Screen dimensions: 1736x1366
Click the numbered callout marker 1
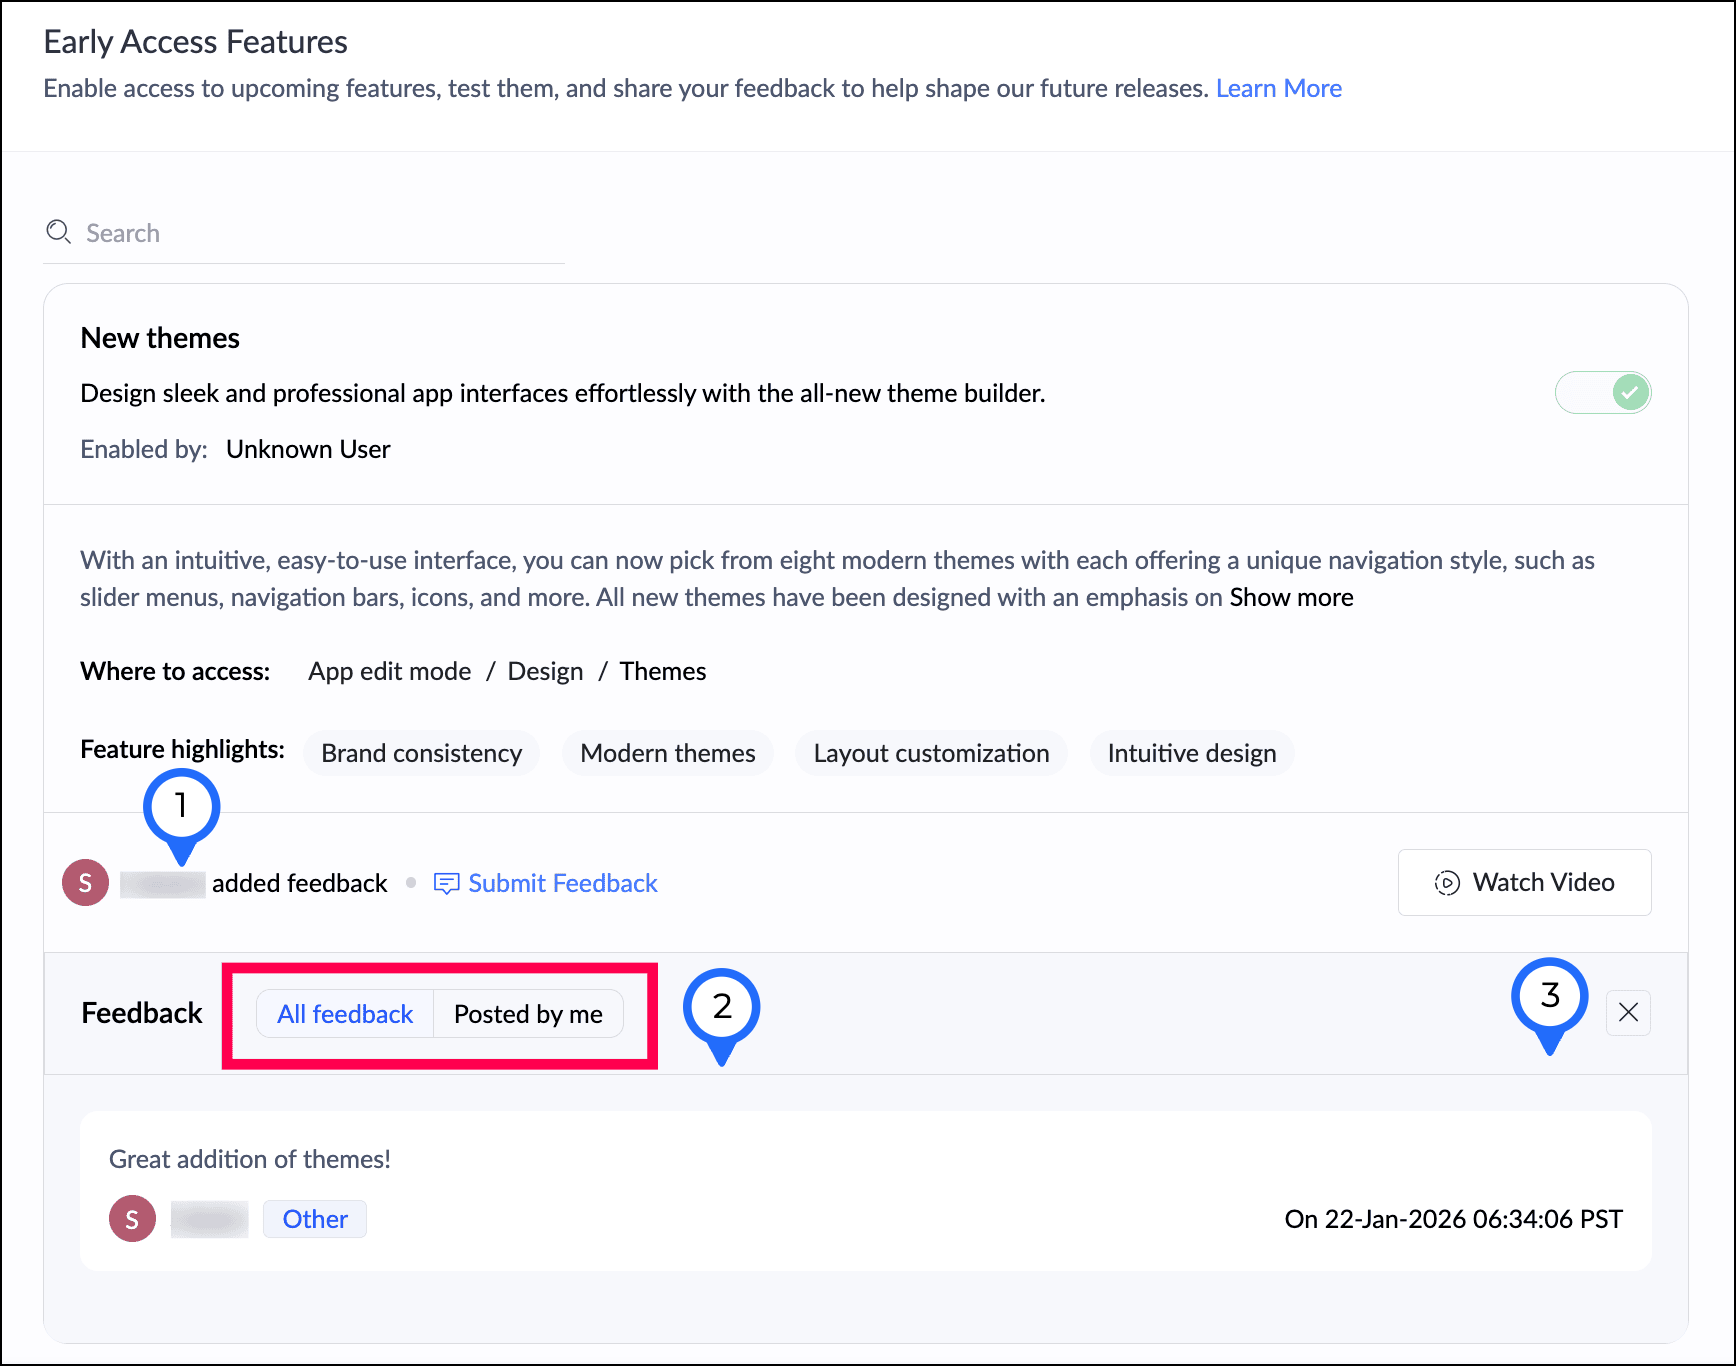pyautogui.click(x=181, y=806)
